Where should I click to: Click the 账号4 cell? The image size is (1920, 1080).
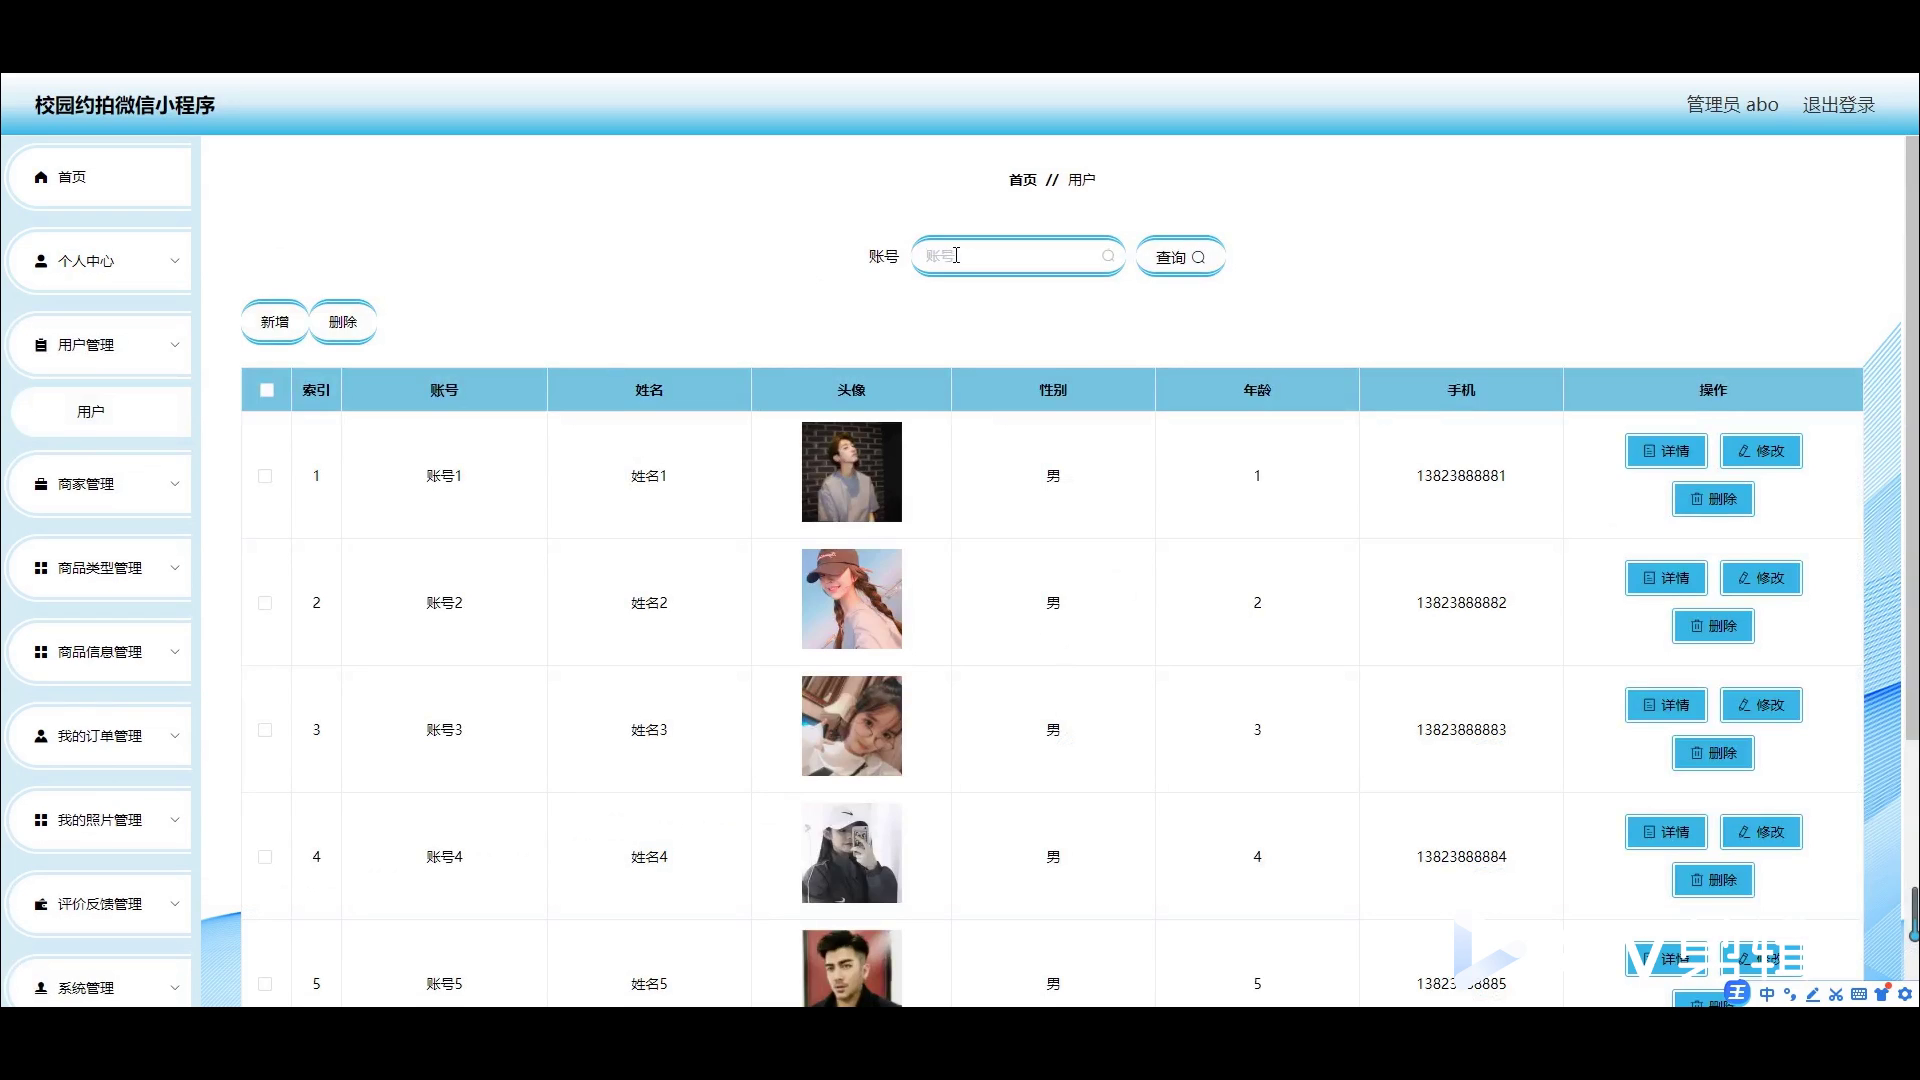[444, 857]
